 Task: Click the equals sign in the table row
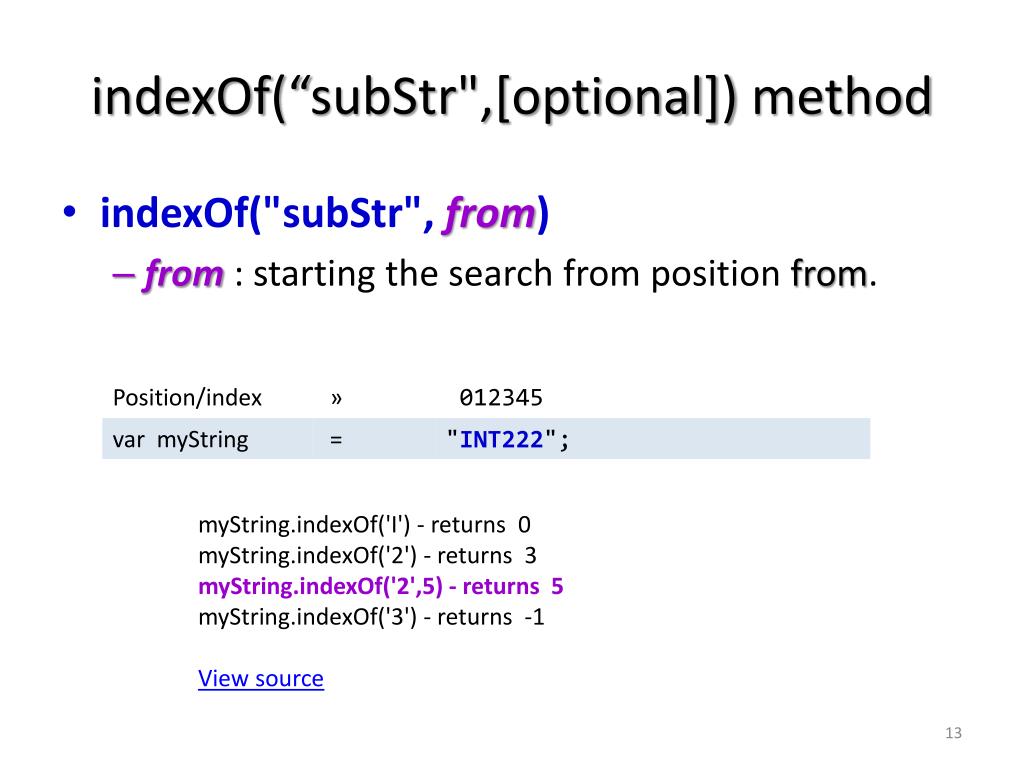336,441
